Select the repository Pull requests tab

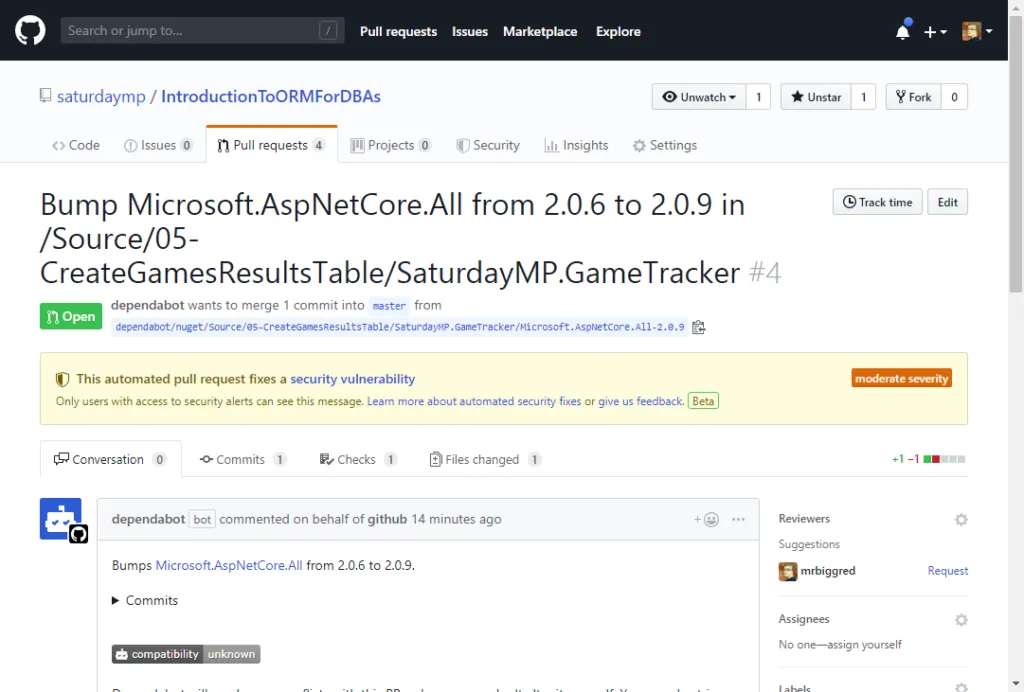coord(272,145)
